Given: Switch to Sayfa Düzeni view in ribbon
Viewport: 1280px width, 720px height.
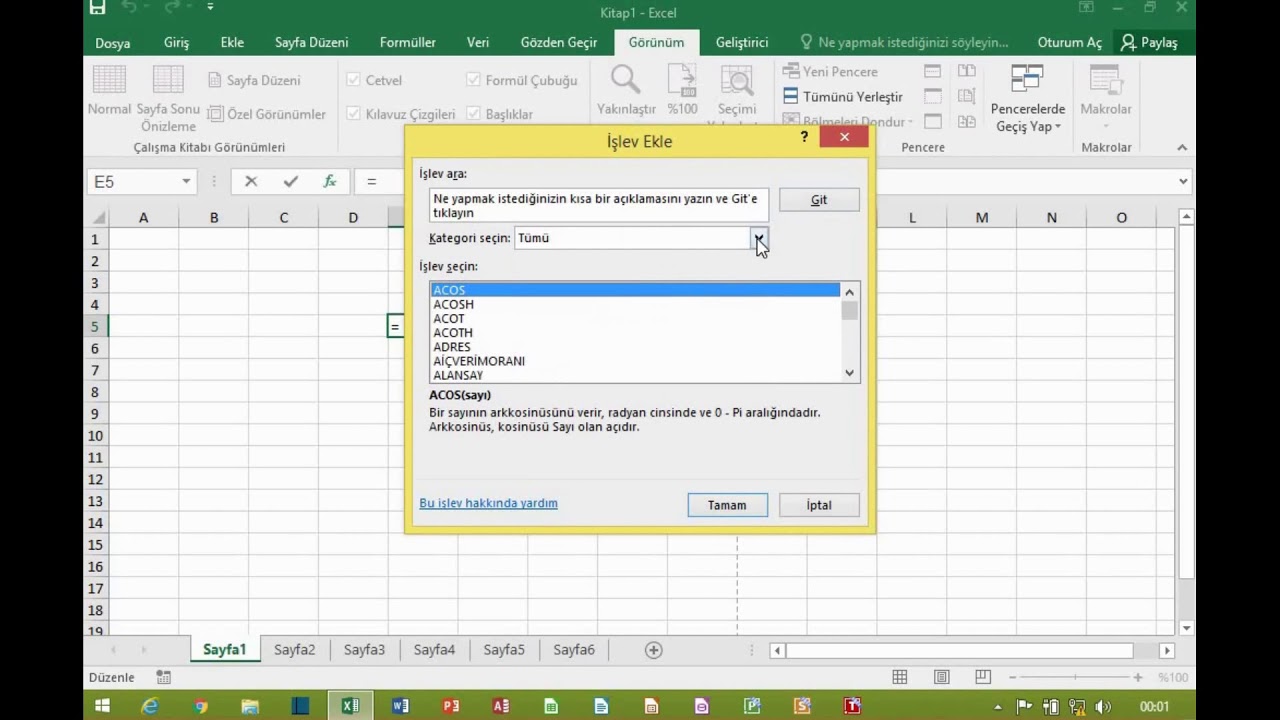Looking at the screenshot, I should point(254,80).
